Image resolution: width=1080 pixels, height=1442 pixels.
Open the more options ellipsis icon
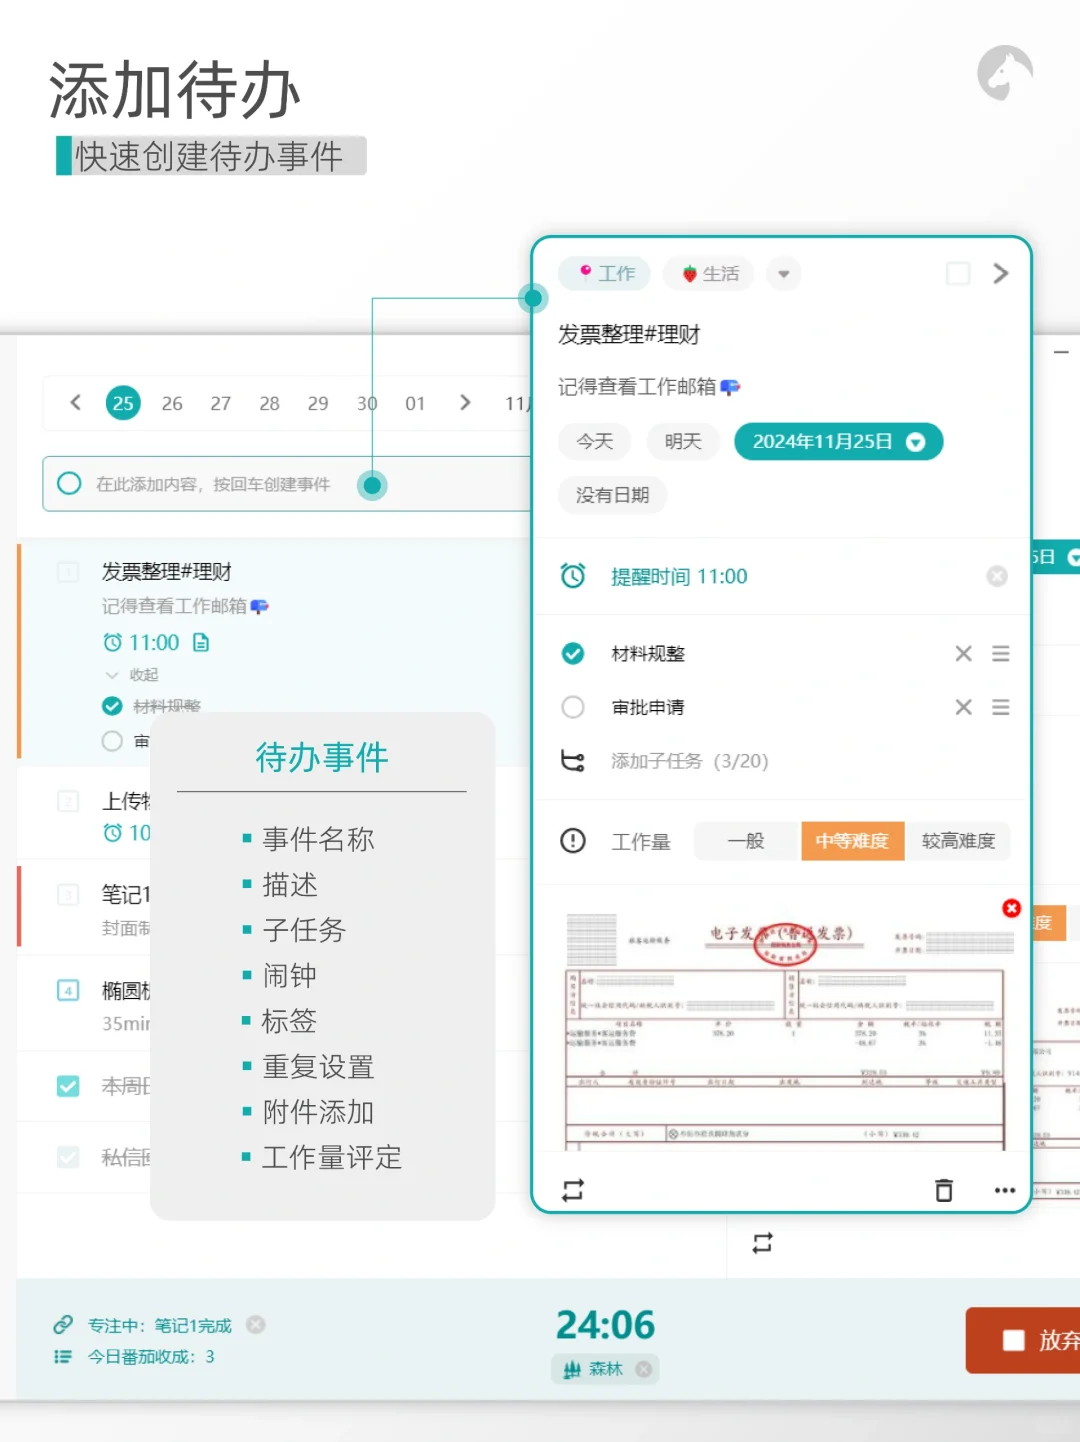pos(1005,1190)
